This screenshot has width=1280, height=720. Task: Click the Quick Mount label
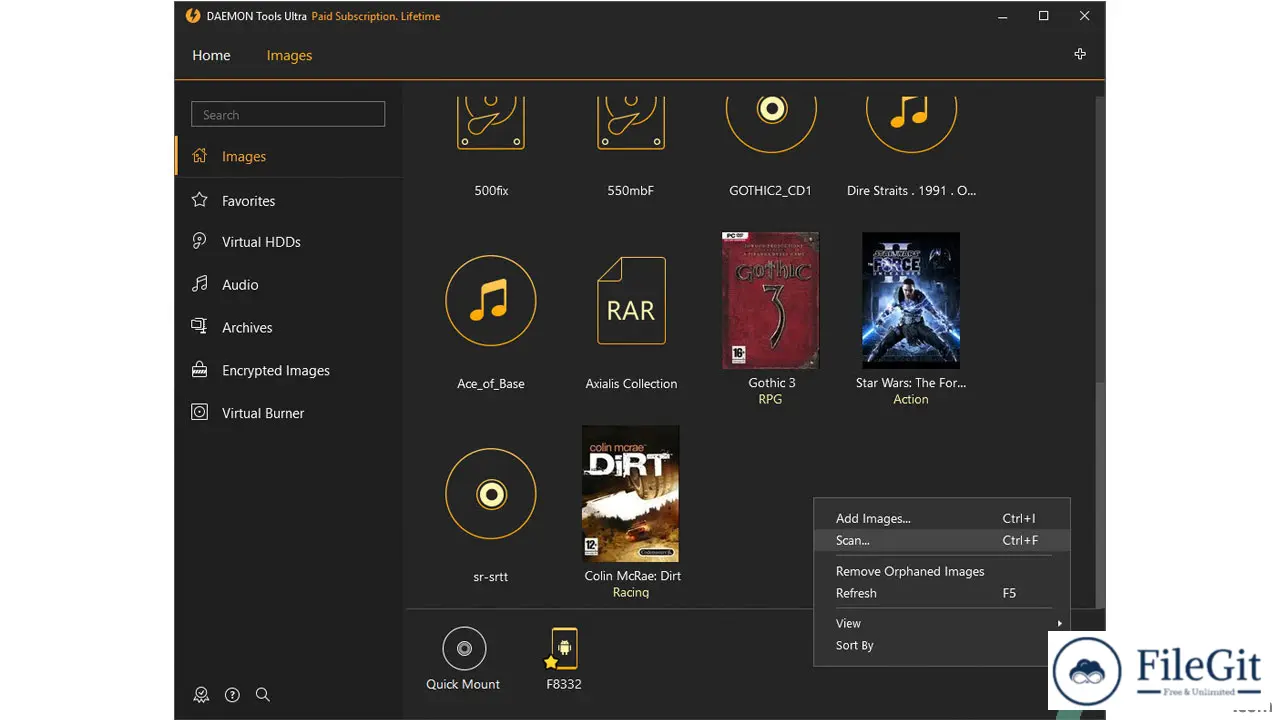coord(463,684)
